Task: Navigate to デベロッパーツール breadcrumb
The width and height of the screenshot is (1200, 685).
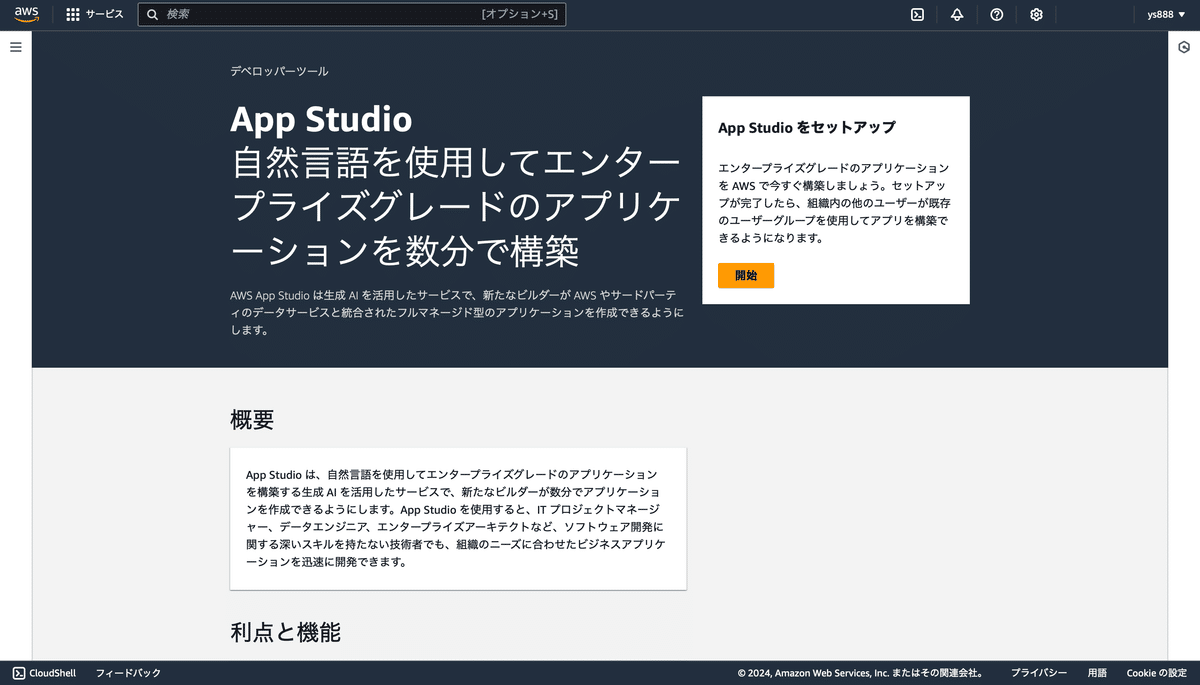Action: (x=279, y=71)
